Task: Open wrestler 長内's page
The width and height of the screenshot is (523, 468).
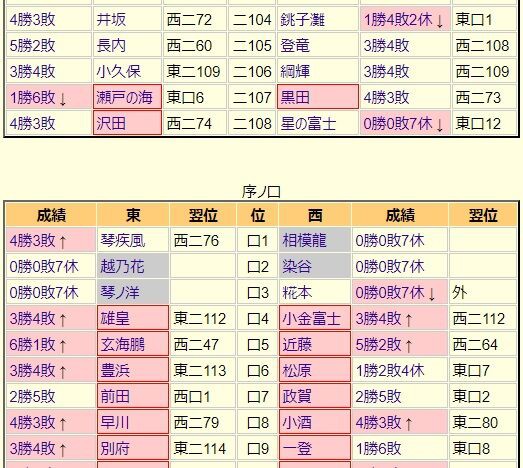Action: pos(111,46)
